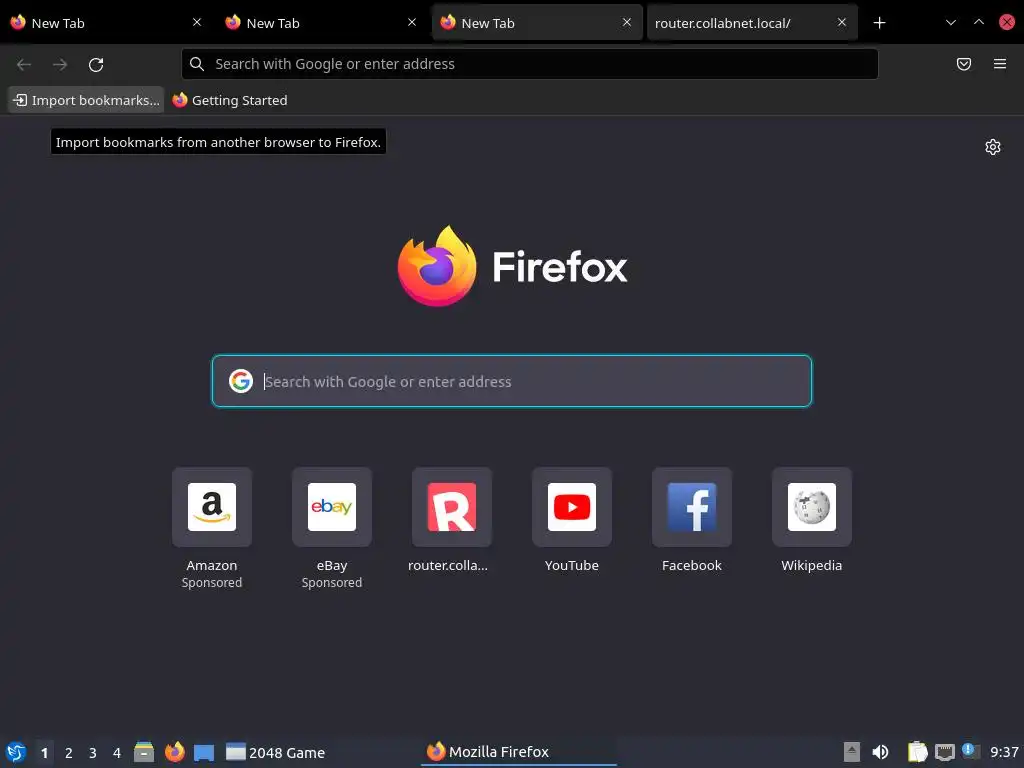The image size is (1024, 768).
Task: Click the taskbar clock showing 9:37
Action: click(x=1004, y=752)
